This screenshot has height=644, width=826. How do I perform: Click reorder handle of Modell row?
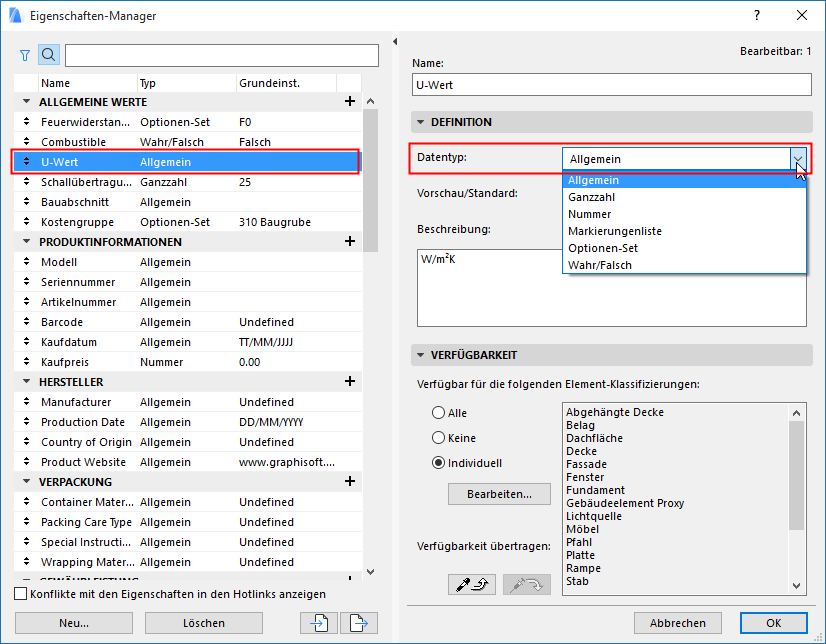[x=26, y=262]
